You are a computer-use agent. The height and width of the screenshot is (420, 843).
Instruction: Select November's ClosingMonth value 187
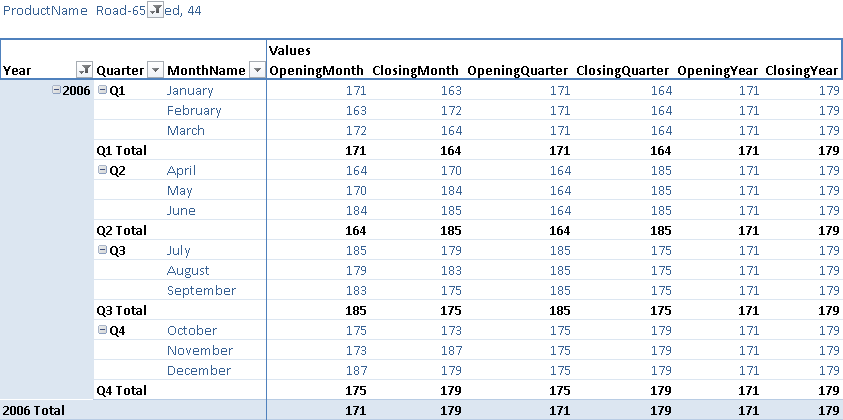(451, 351)
